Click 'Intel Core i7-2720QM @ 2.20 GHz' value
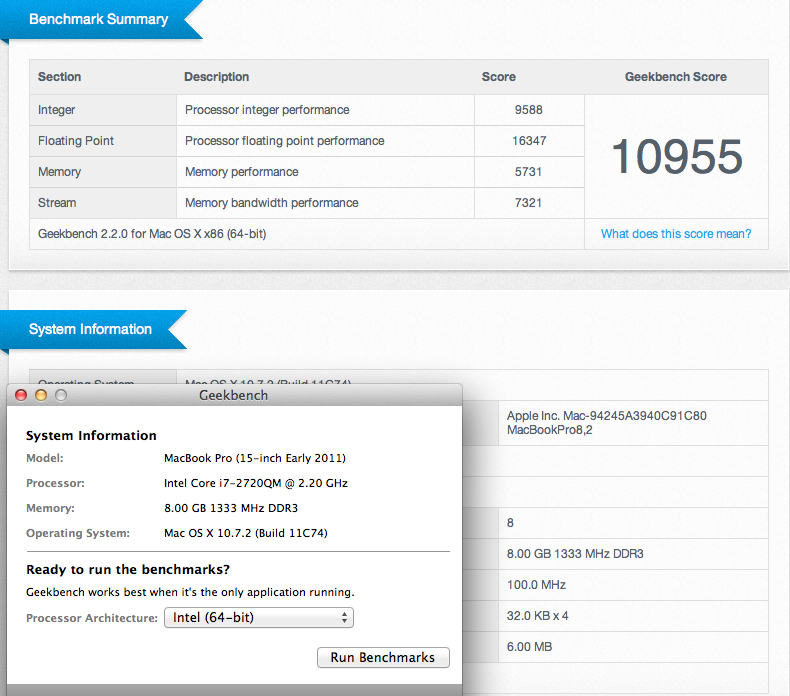Screen dimensions: 790x696 [256, 483]
